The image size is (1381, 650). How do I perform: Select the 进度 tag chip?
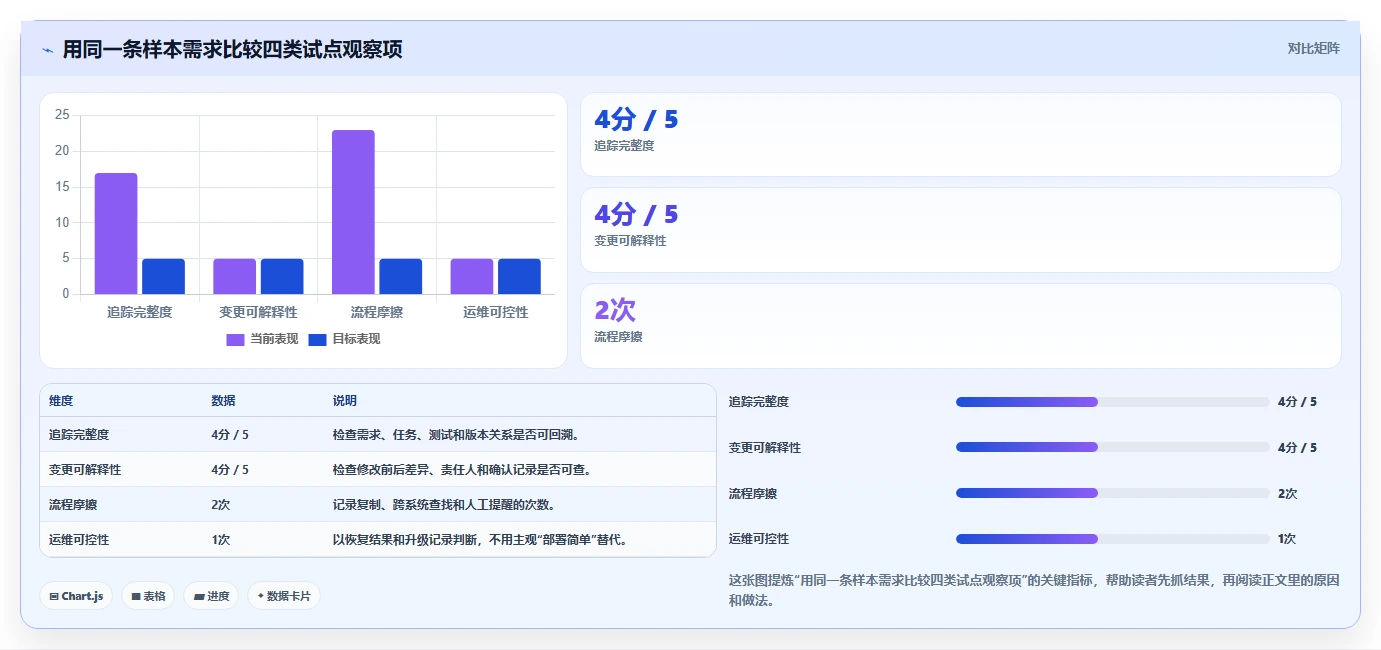pyautogui.click(x=211, y=596)
